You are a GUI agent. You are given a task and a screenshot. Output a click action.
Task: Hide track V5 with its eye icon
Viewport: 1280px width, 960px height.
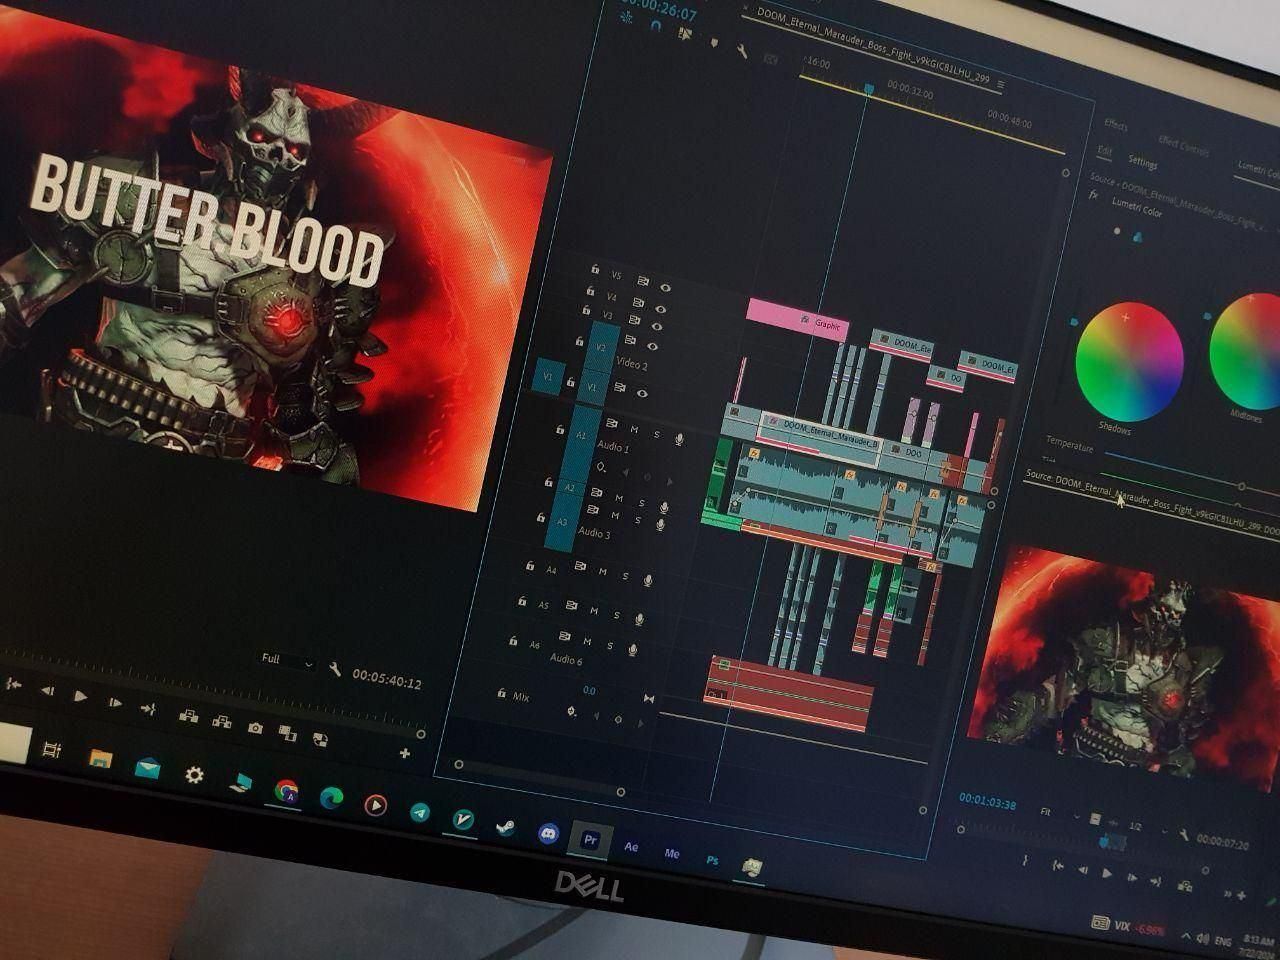pos(666,288)
